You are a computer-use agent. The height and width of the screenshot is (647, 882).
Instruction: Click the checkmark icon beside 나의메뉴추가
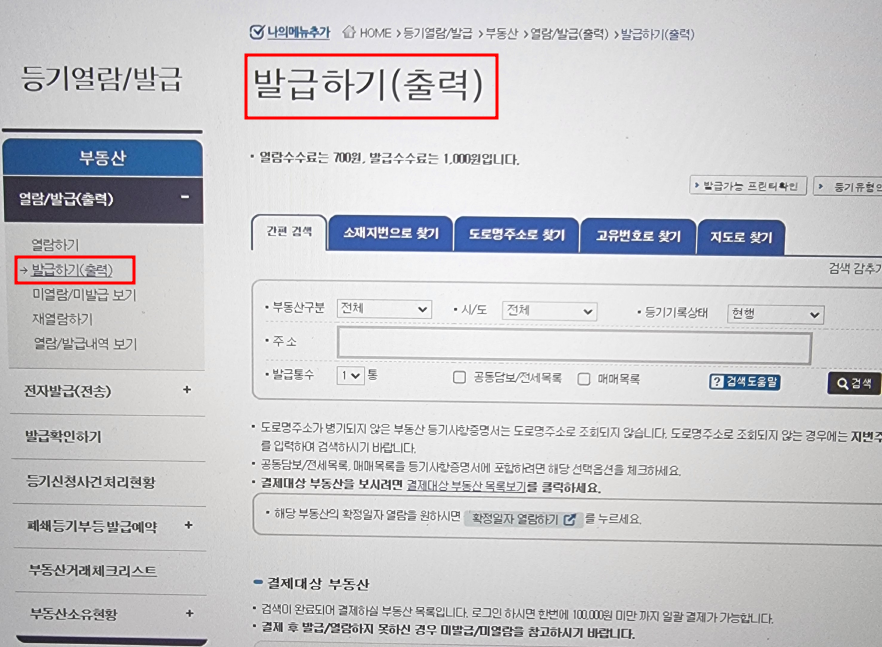[x=257, y=33]
